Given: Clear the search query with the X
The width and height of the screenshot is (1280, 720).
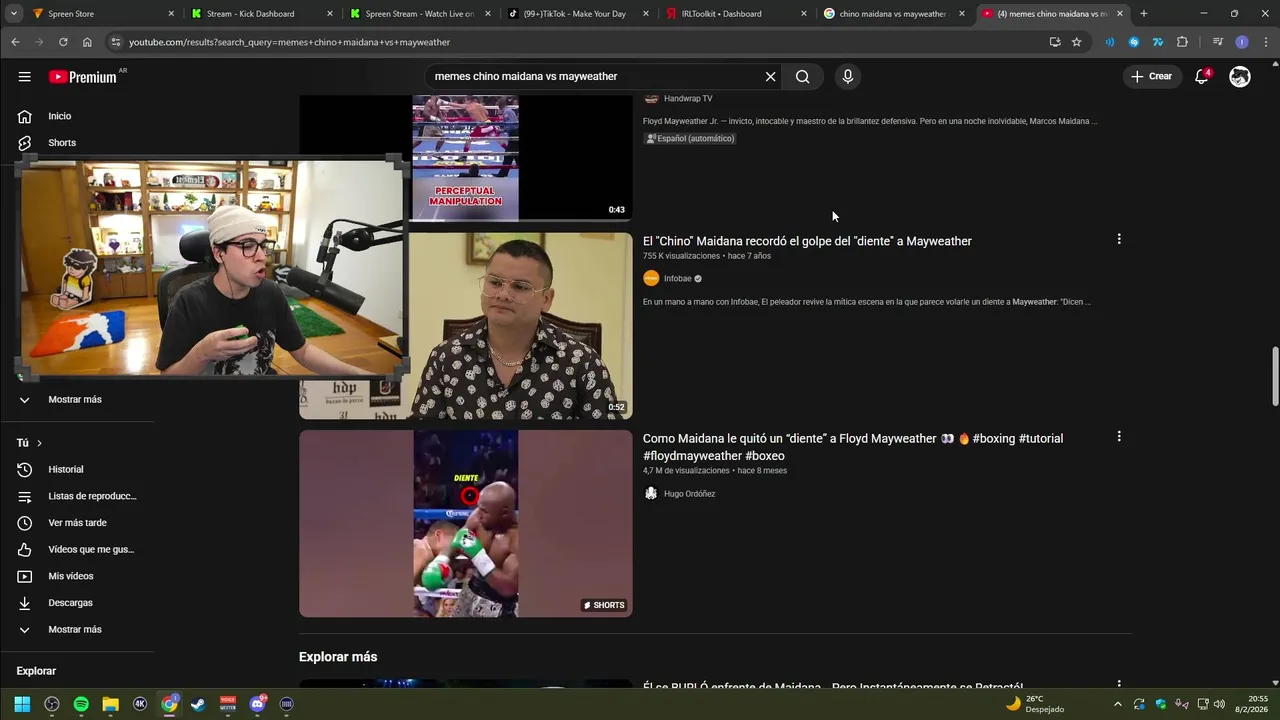Looking at the screenshot, I should click(770, 77).
